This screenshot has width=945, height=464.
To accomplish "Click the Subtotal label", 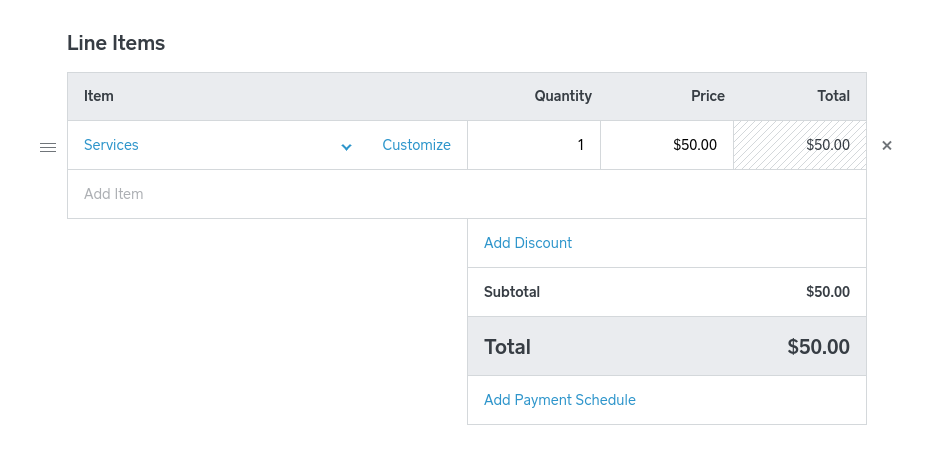I will point(512,292).
